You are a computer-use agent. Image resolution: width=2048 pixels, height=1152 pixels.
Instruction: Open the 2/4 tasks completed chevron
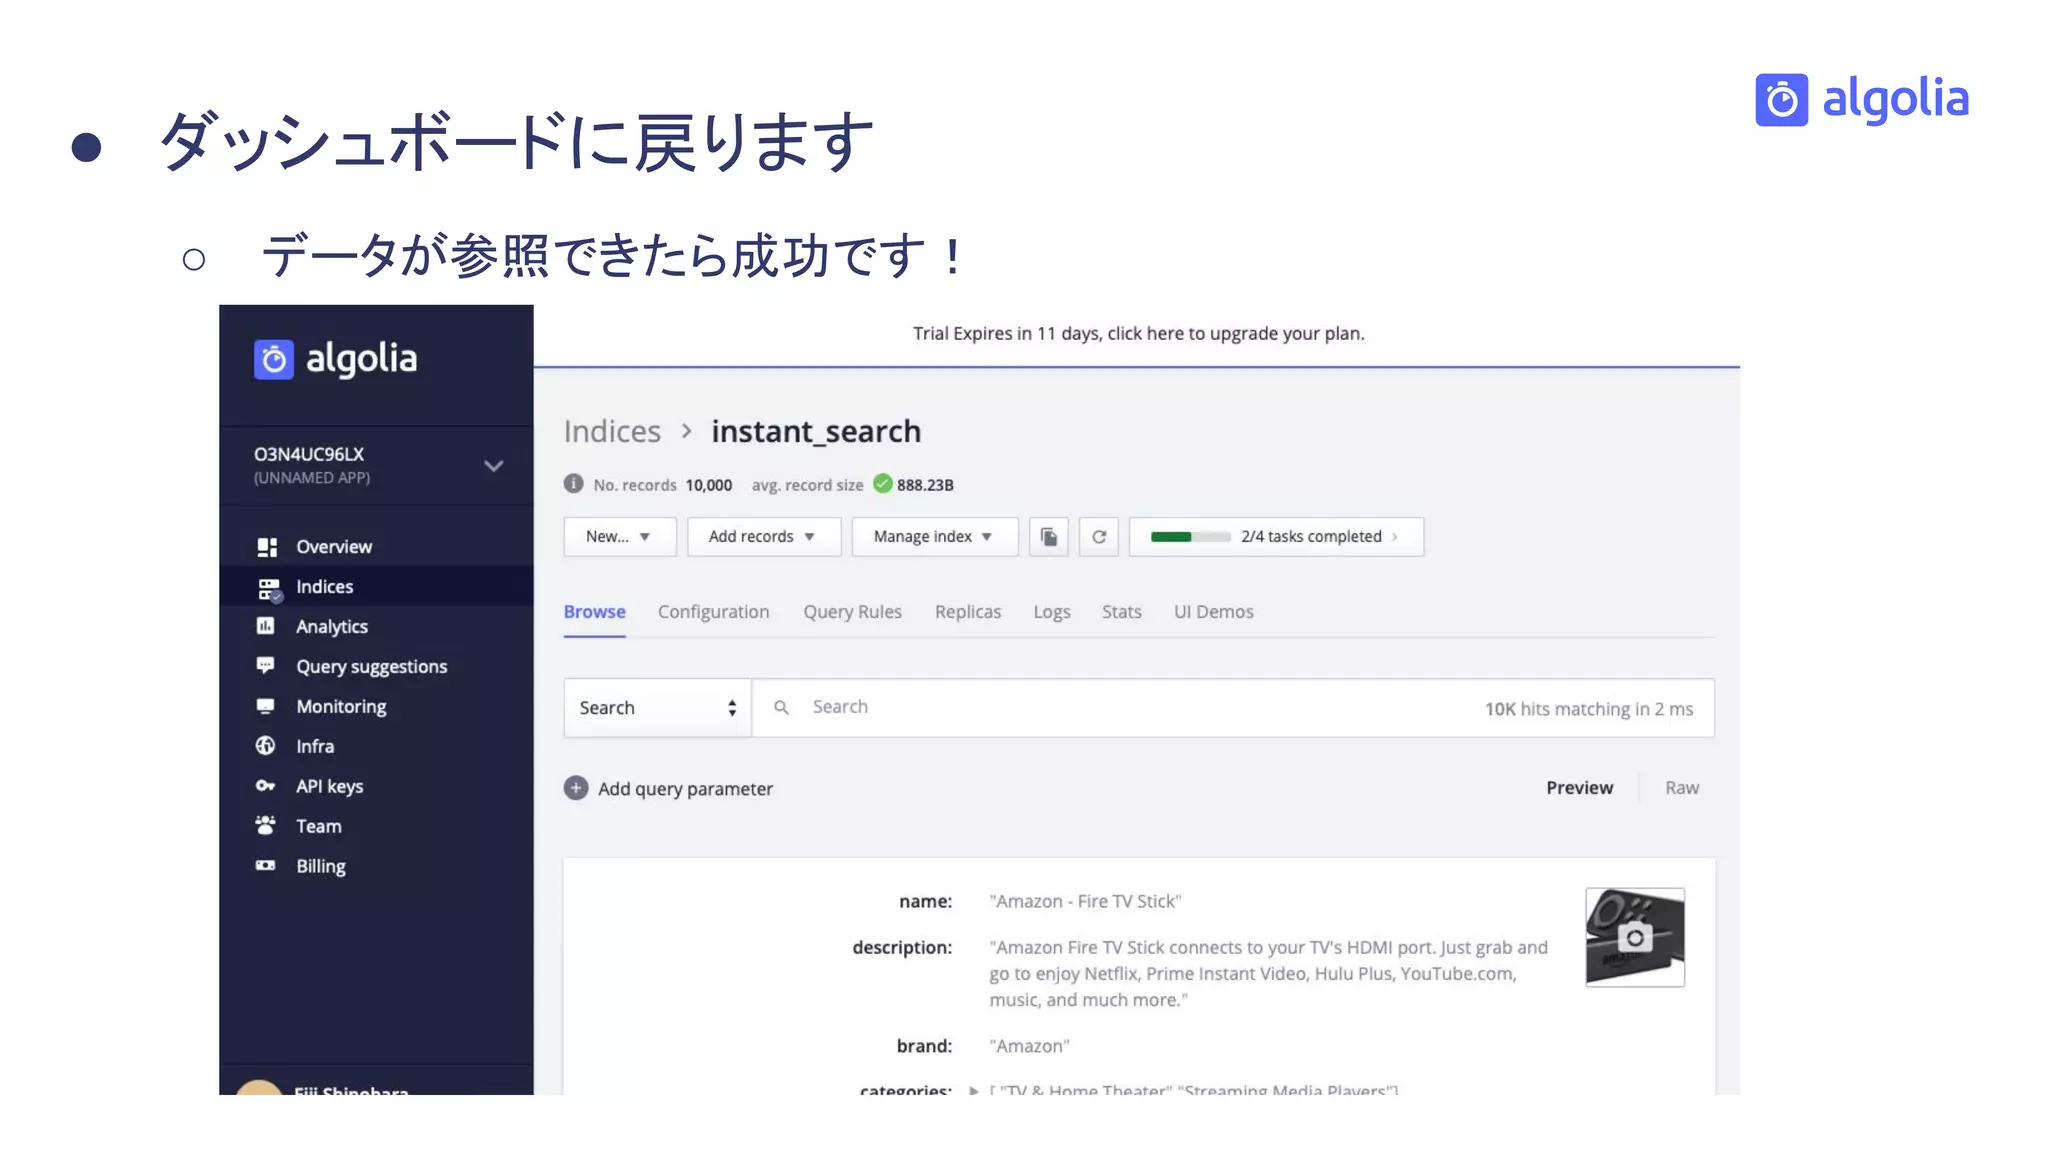(1395, 537)
